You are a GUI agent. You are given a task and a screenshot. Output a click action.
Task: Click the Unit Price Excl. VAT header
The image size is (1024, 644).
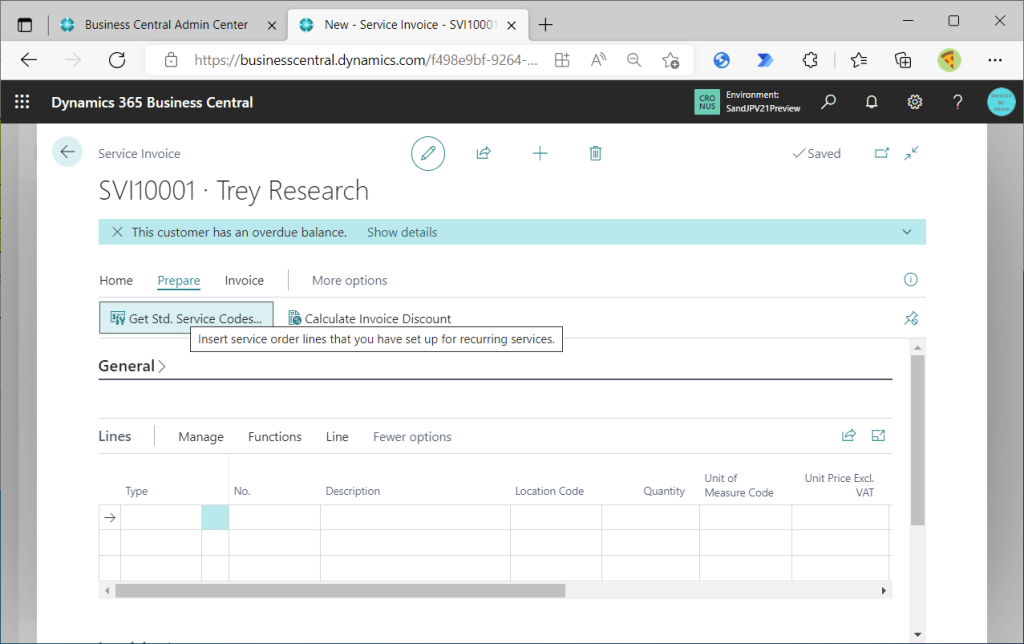[x=839, y=485]
